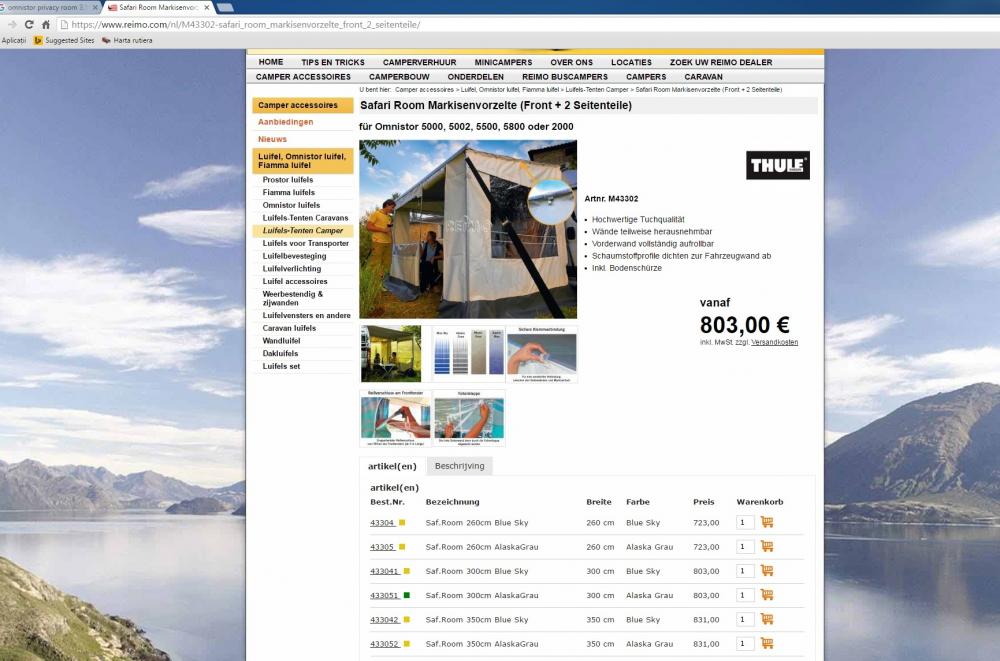Click cart icon for 260cm AlaskaGrau row
This screenshot has height=661, width=1000.
(767, 547)
